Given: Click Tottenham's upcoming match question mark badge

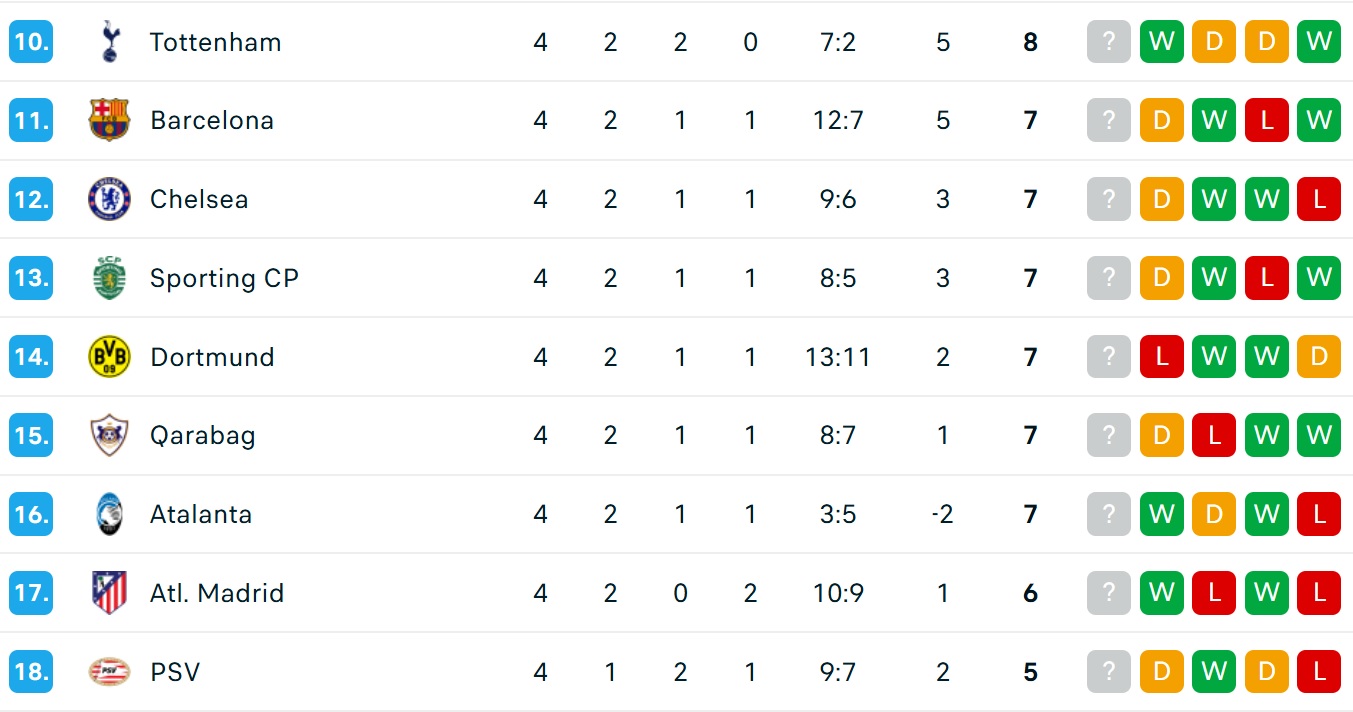Looking at the screenshot, I should [x=1108, y=42].
